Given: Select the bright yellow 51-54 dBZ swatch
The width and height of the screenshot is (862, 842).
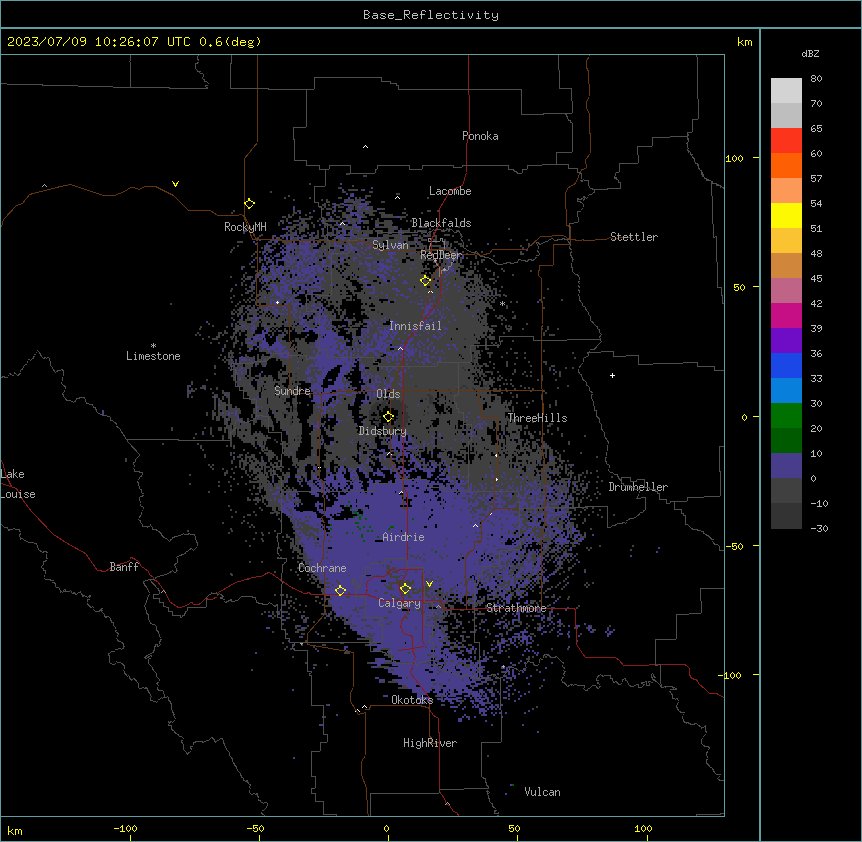Looking at the screenshot, I should click(x=786, y=215).
